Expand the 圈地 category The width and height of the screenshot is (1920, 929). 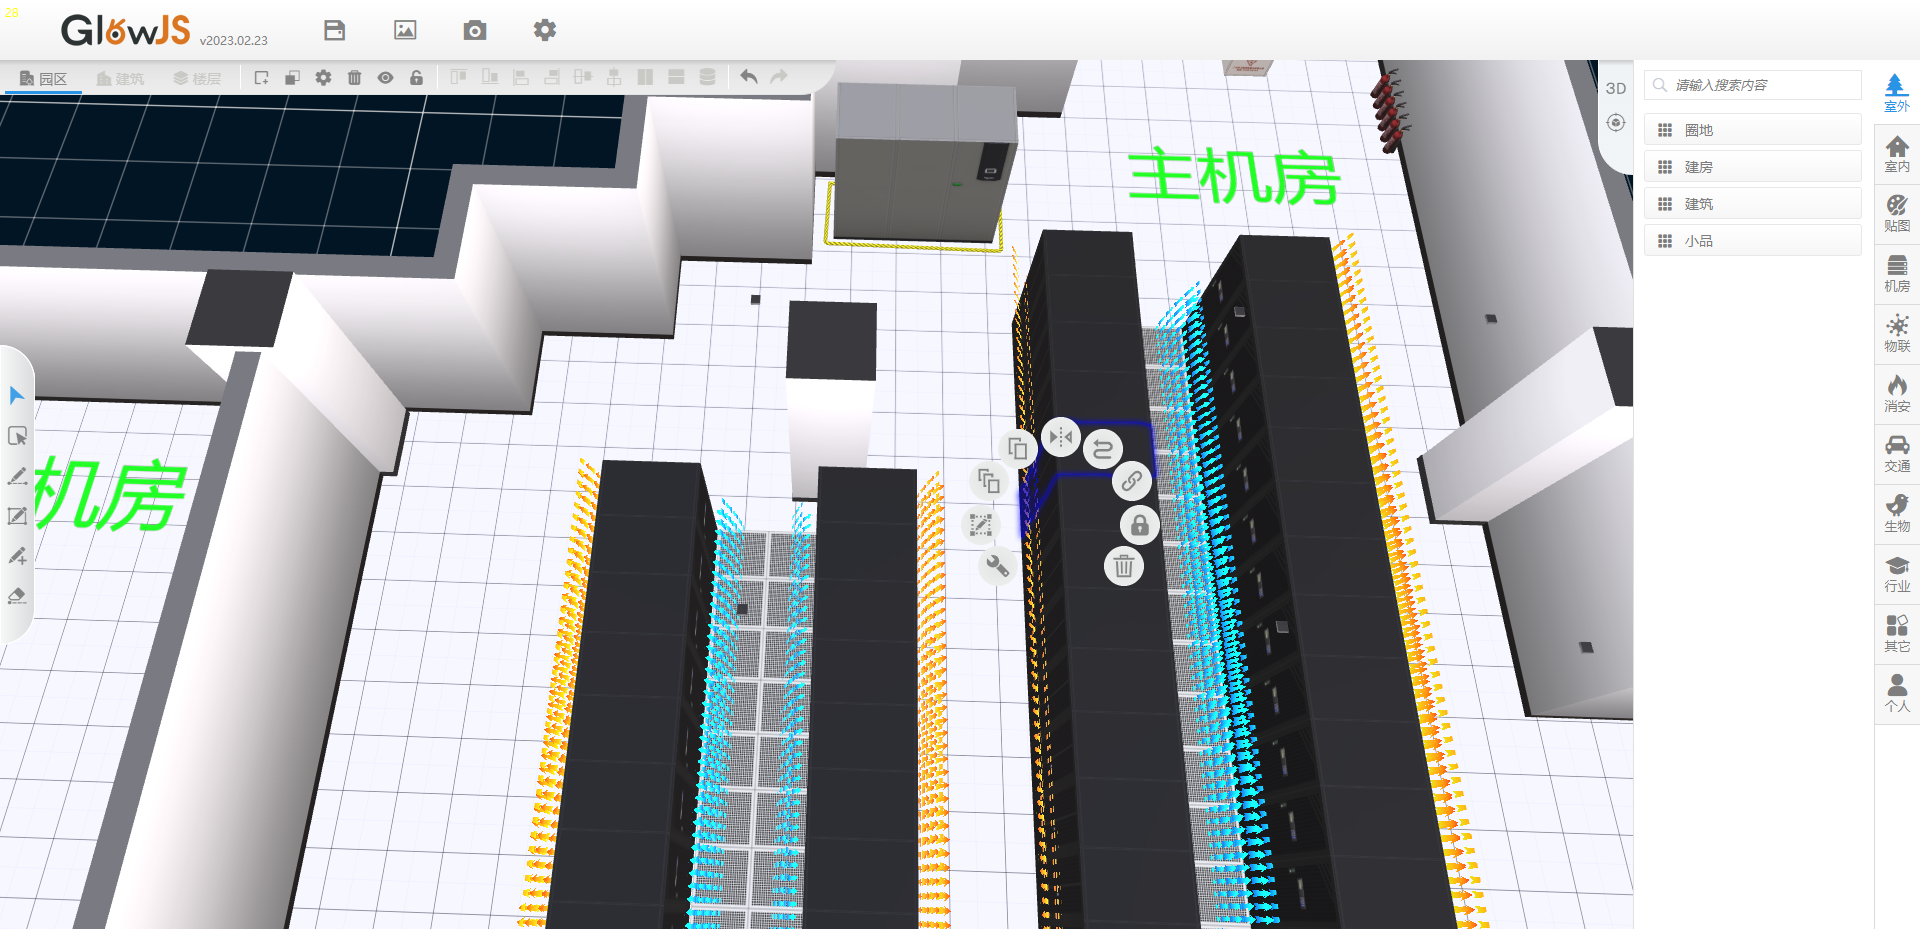[x=1752, y=130]
